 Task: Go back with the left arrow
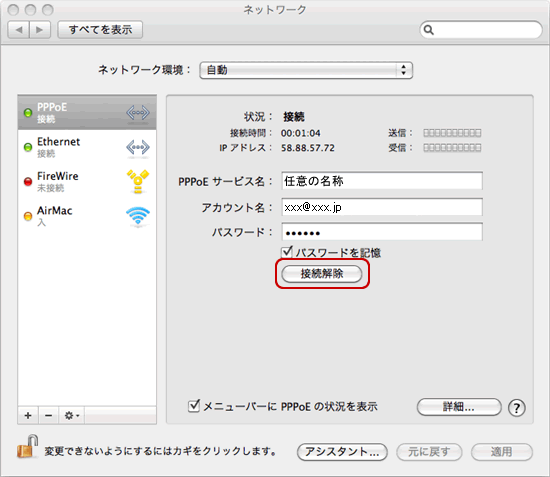pyautogui.click(x=19, y=30)
